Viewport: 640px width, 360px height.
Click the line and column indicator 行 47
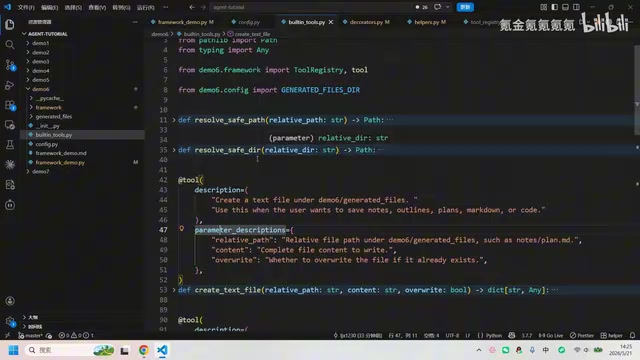pyautogui.click(x=402, y=335)
